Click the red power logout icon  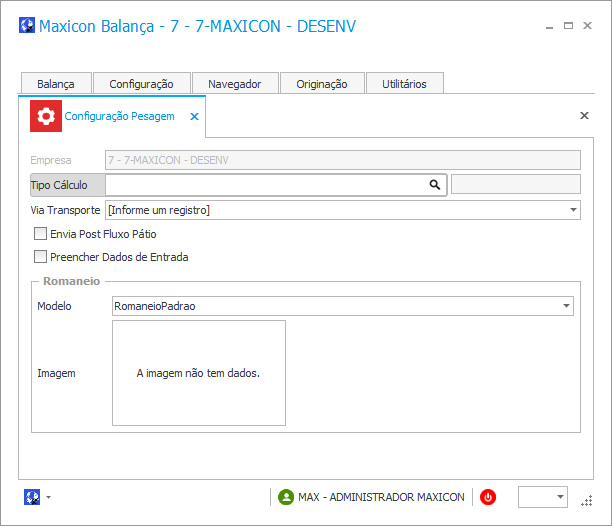click(488, 497)
